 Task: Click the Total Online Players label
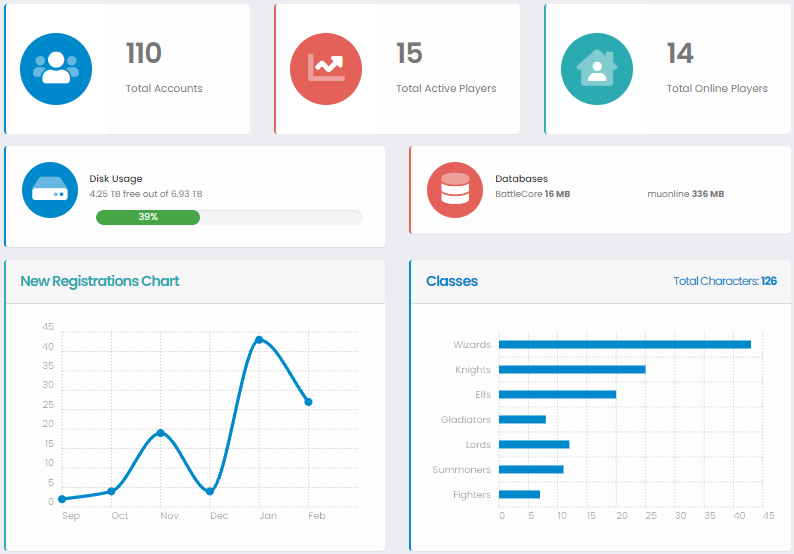(717, 88)
